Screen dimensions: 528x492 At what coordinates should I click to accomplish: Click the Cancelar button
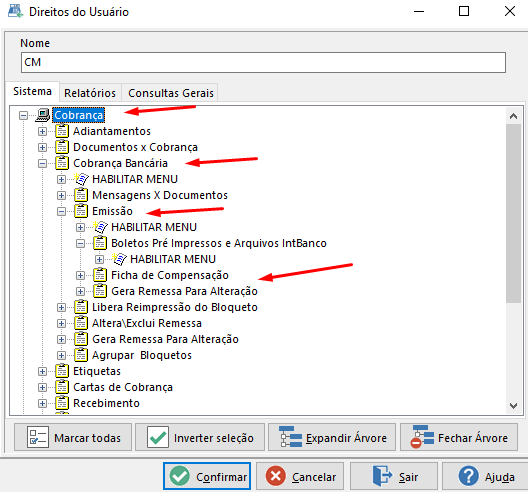tap(300, 476)
